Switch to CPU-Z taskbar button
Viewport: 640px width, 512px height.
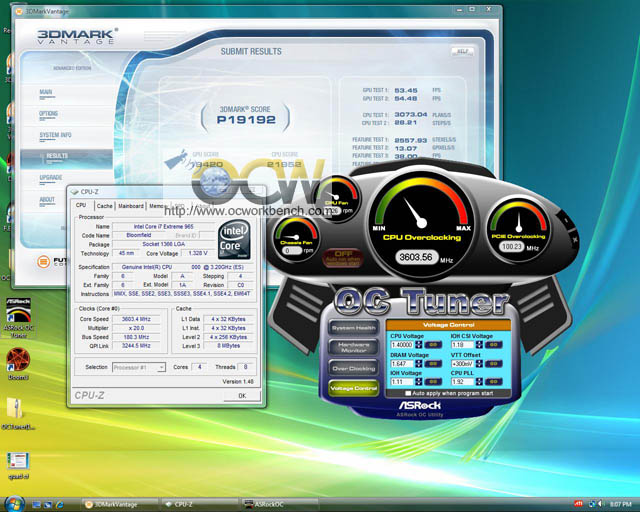click(199, 505)
